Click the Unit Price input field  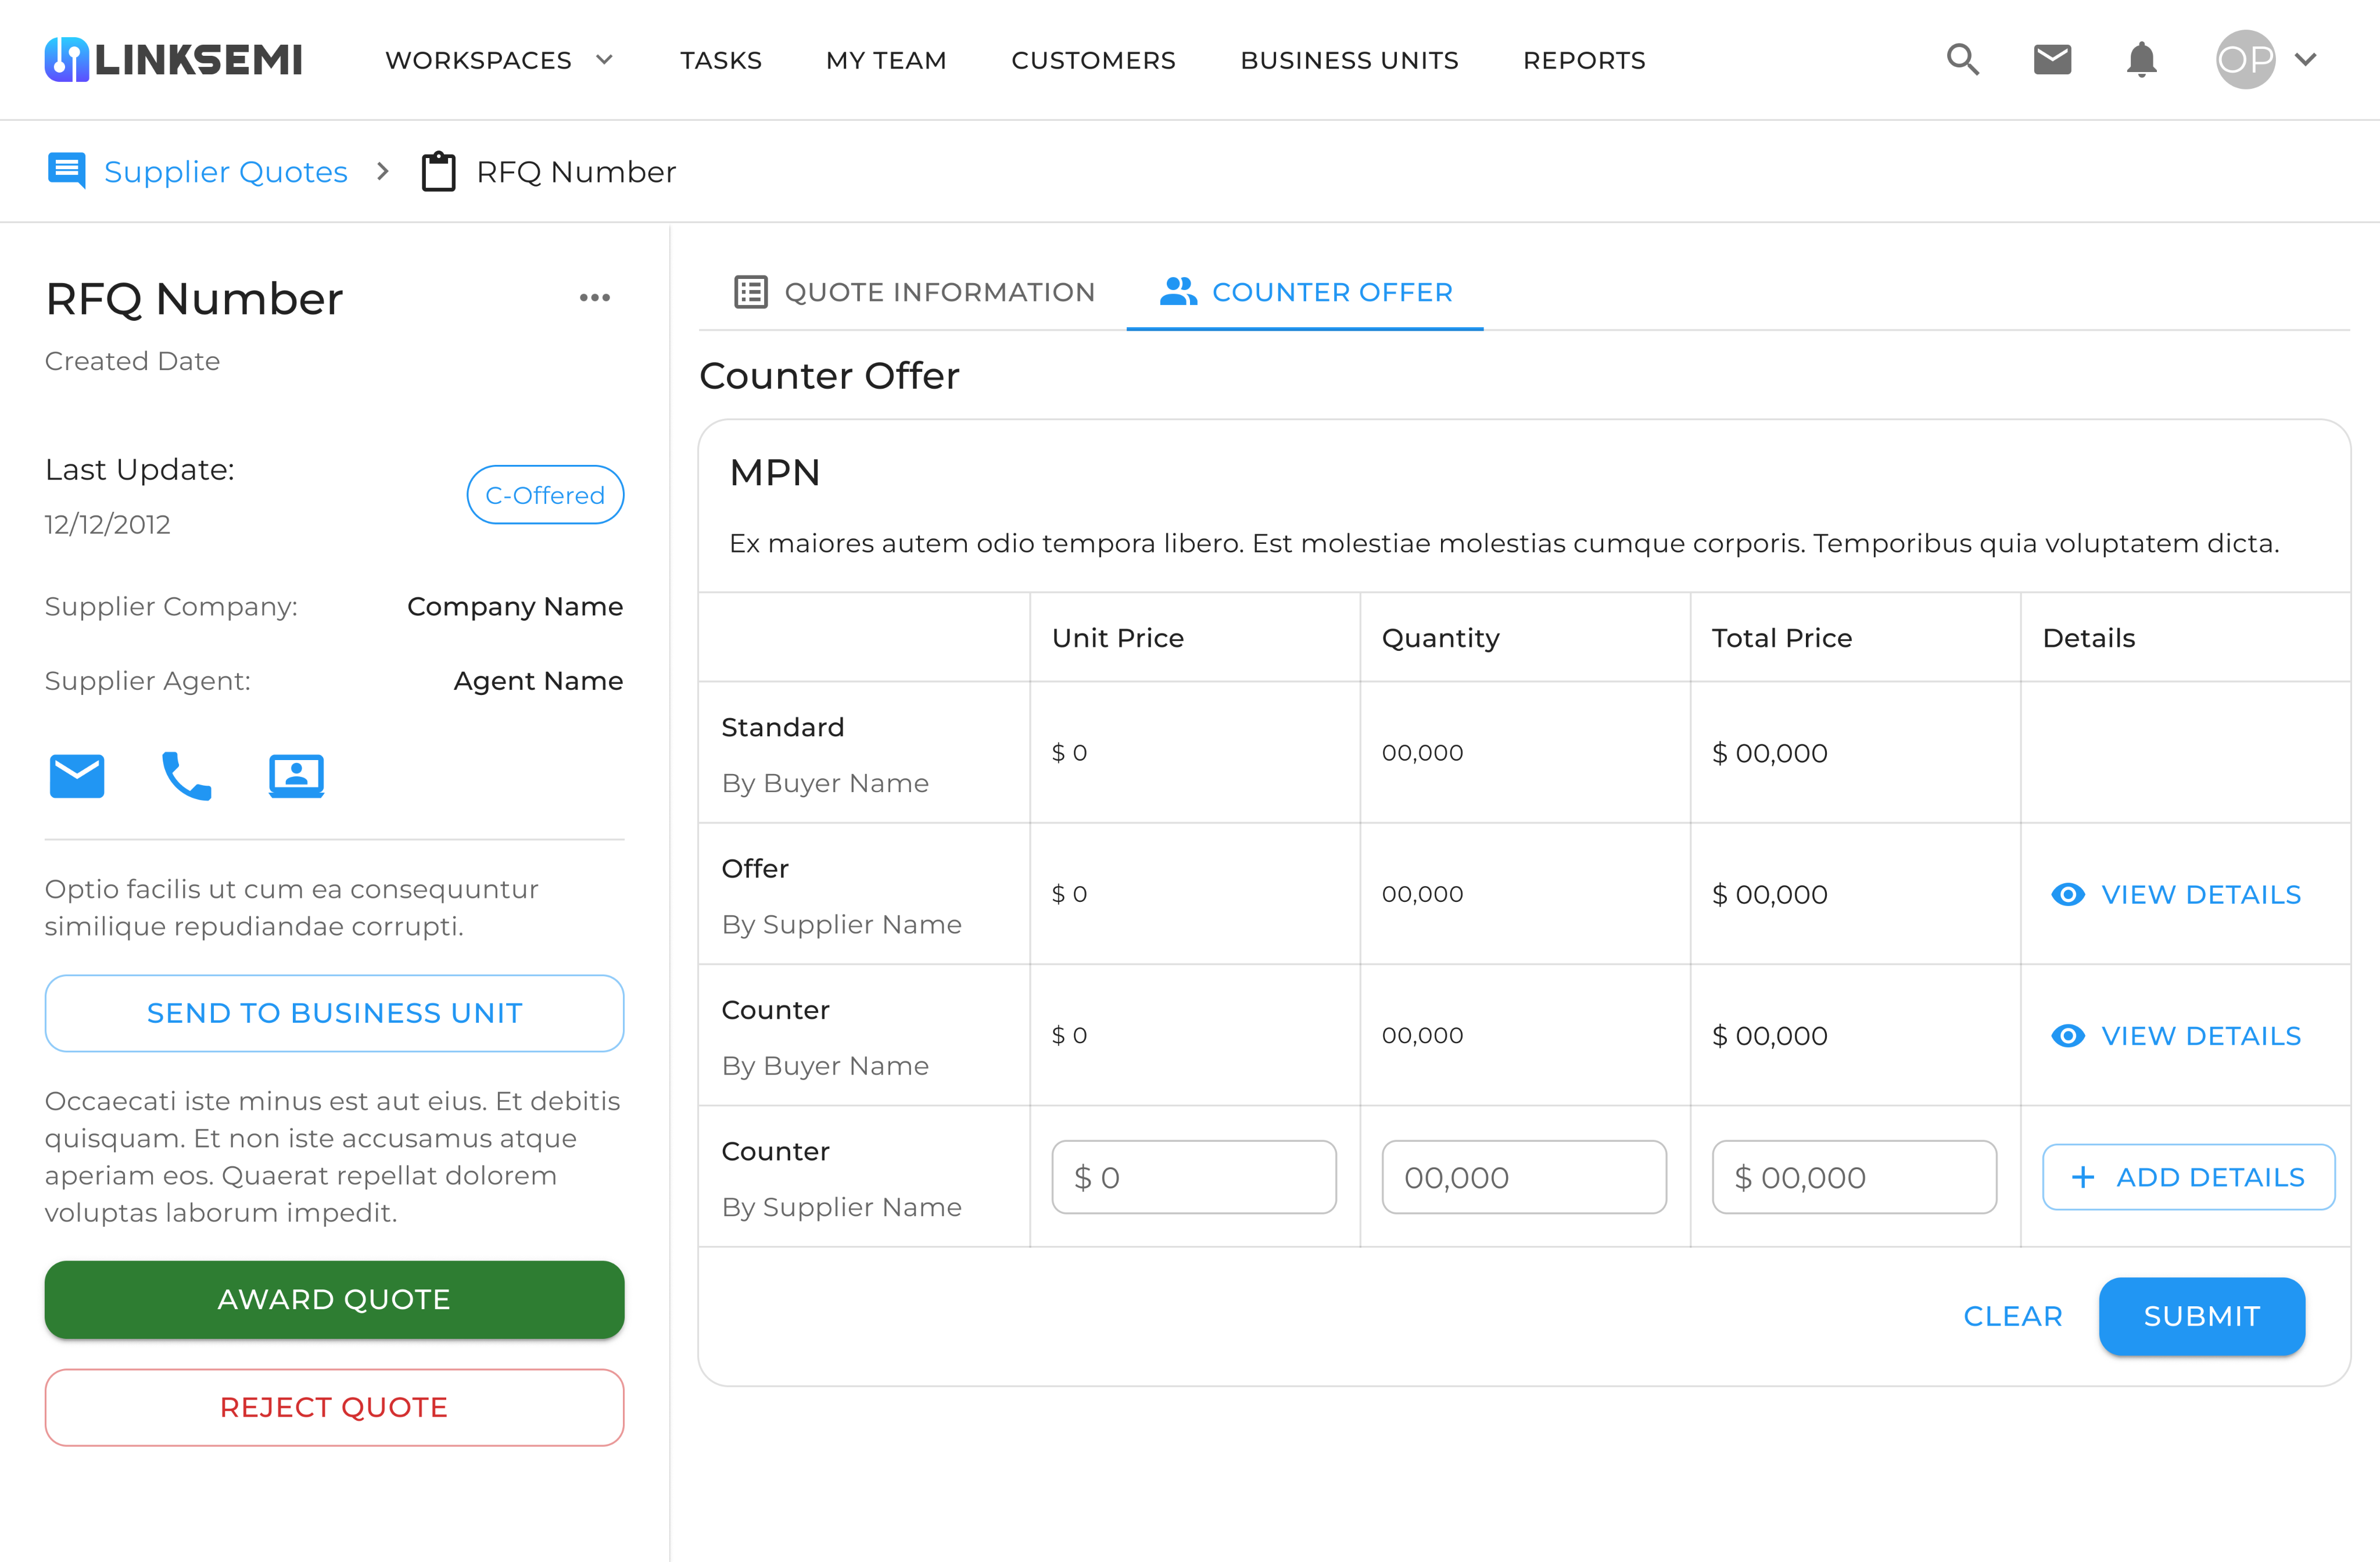click(x=1194, y=1177)
